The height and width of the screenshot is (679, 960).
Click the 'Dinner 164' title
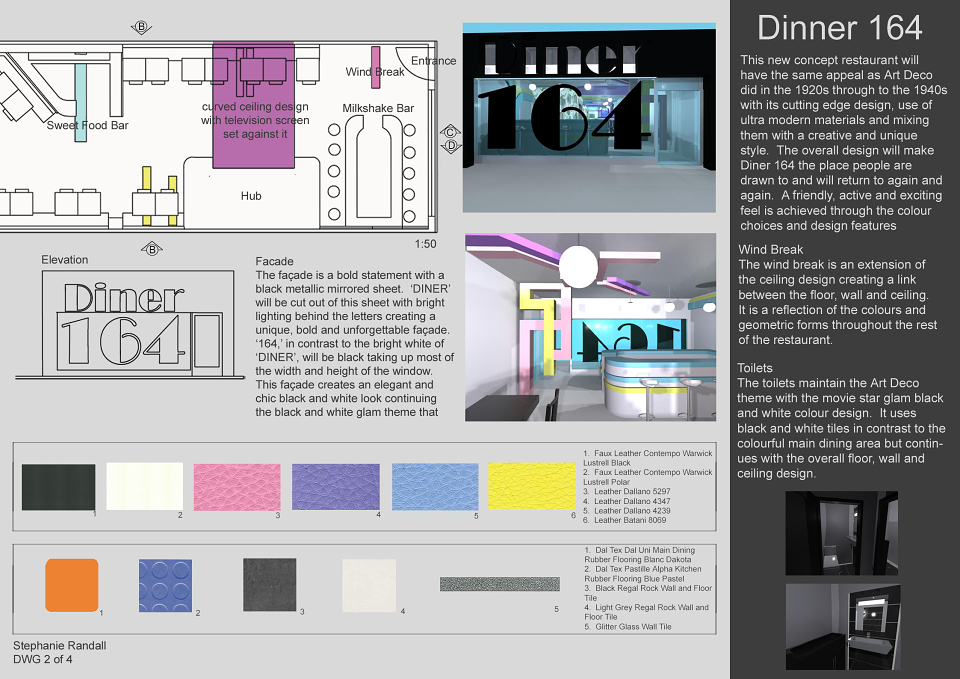click(839, 28)
